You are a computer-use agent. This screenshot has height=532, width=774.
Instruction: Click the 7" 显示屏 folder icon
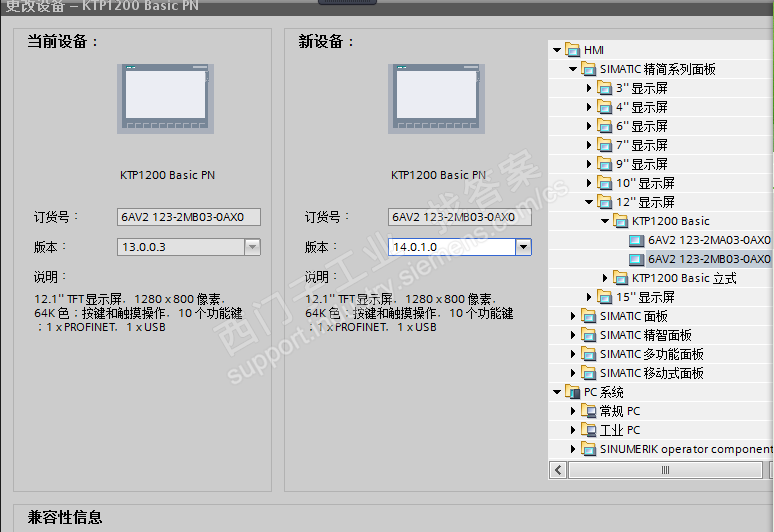(604, 145)
